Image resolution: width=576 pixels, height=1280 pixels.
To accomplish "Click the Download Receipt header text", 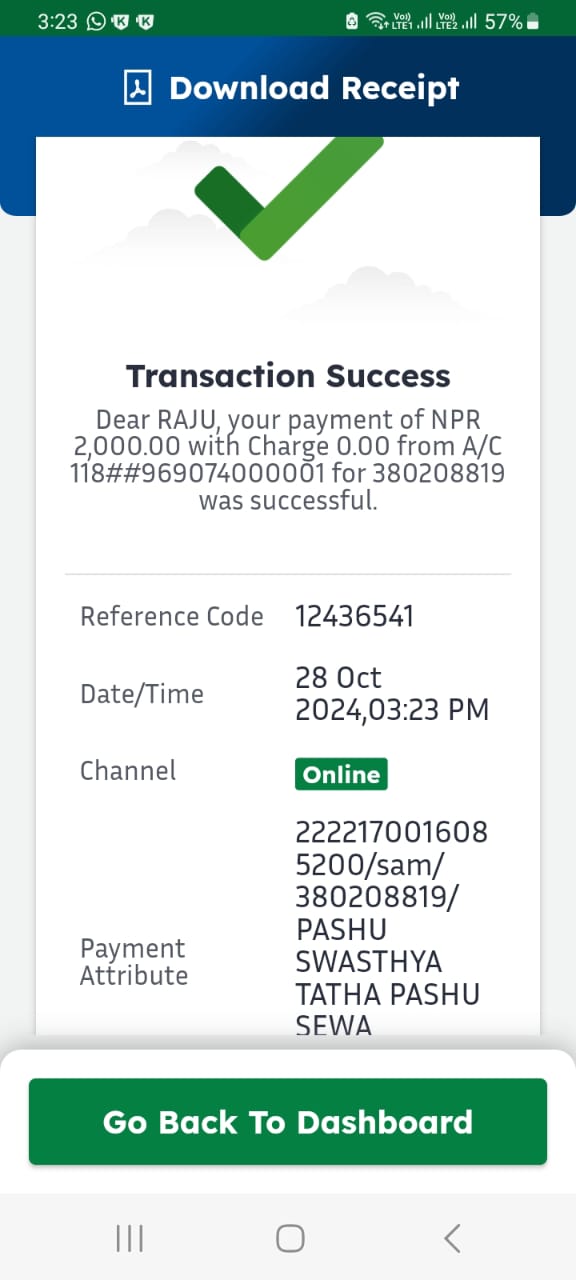I will click(x=314, y=88).
